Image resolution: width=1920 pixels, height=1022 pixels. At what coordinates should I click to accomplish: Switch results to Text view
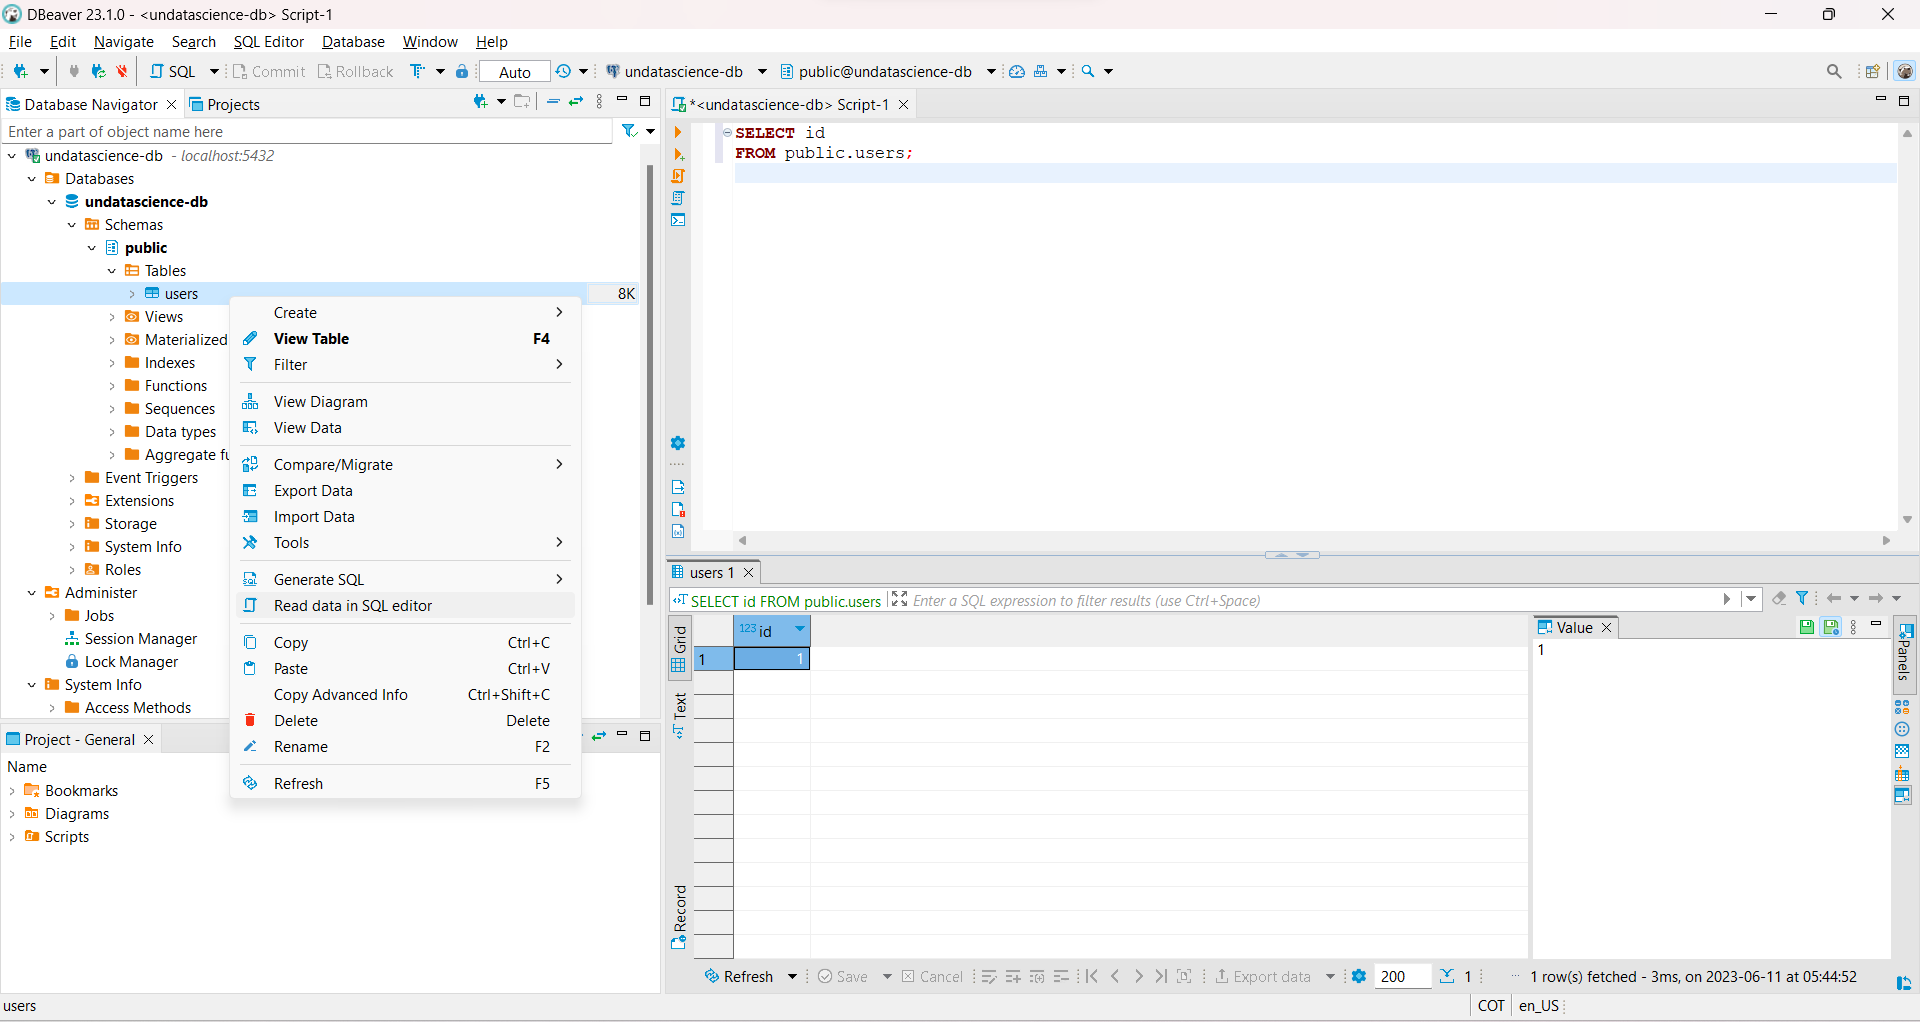click(679, 715)
